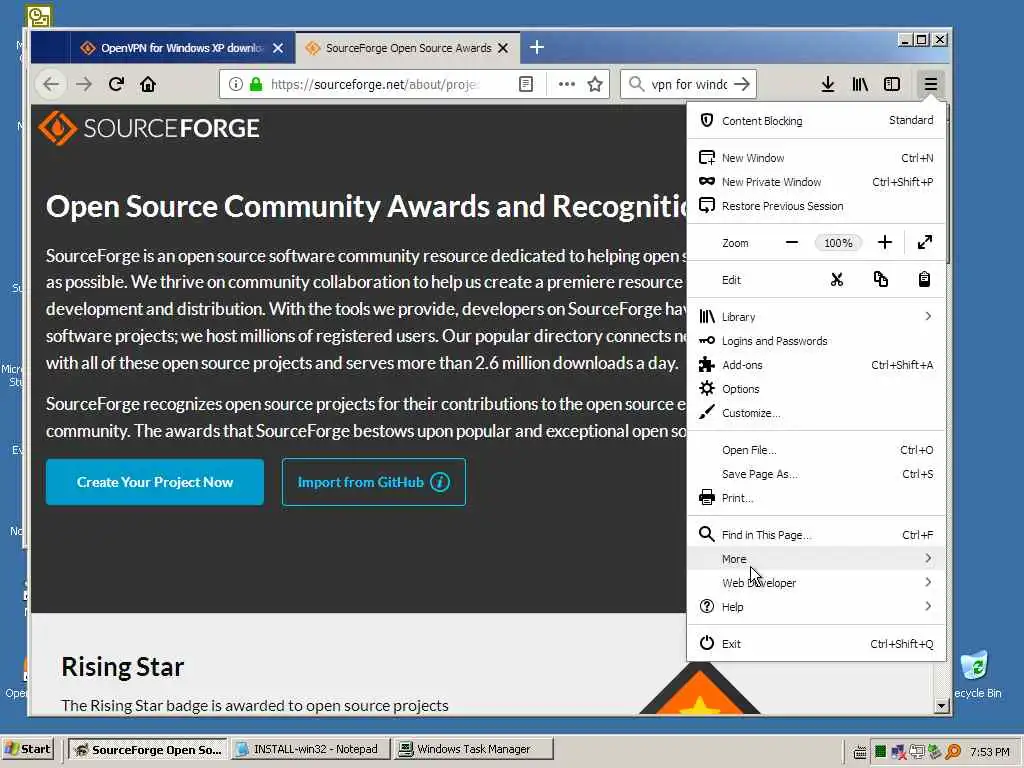This screenshot has height=768, width=1024.
Task: Toggle the sidebar toolbar icon
Action: 892,84
